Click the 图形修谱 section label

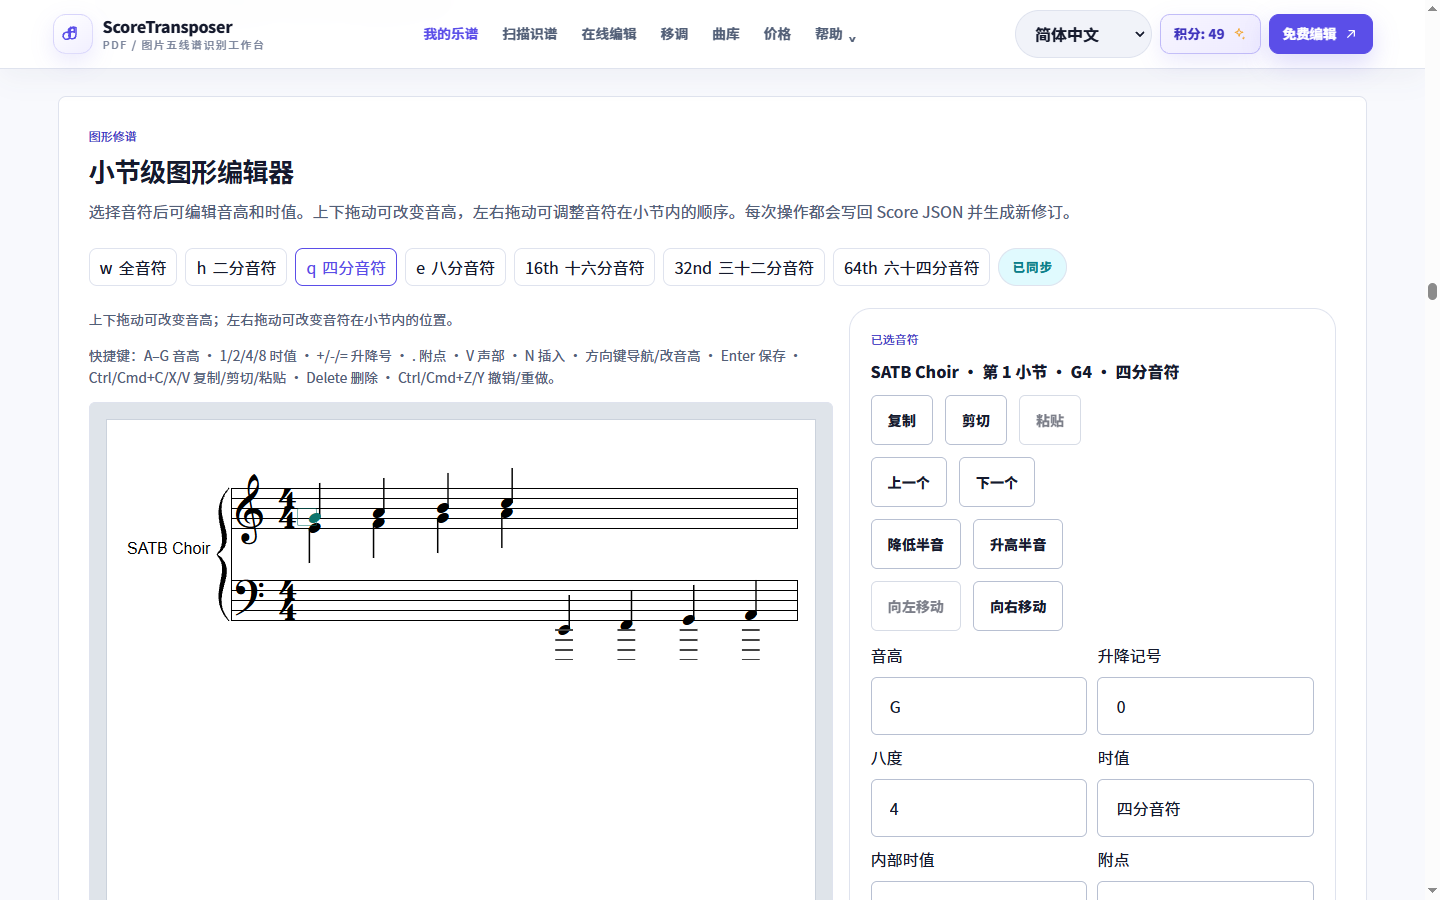(x=112, y=136)
